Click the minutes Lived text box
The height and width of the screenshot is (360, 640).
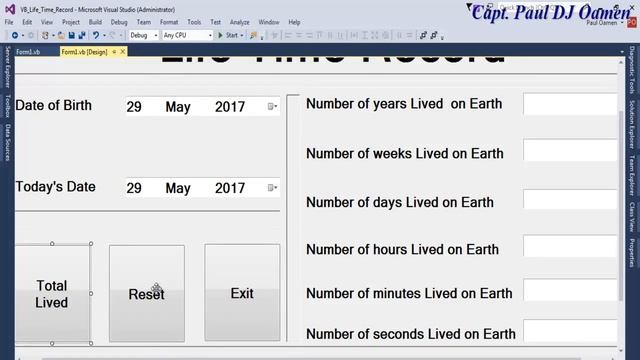click(570, 290)
